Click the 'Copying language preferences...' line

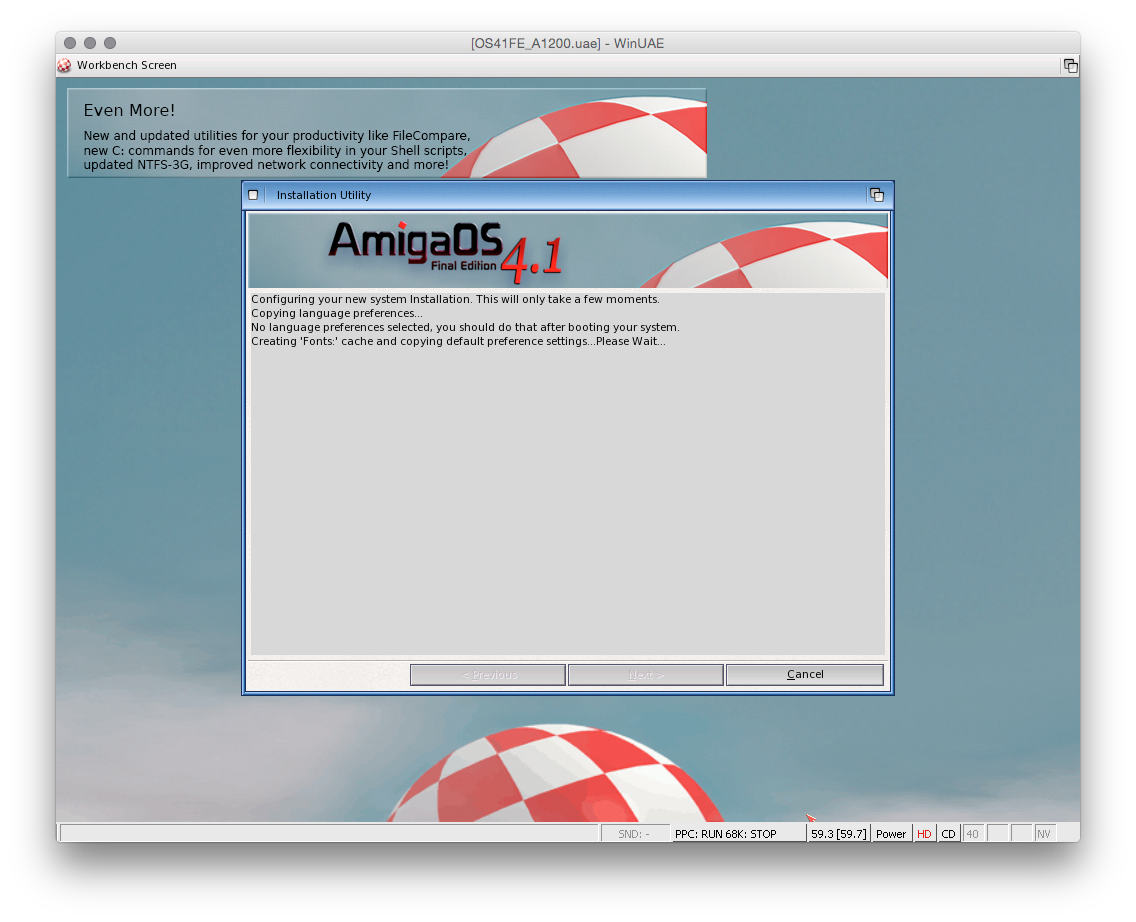[336, 313]
